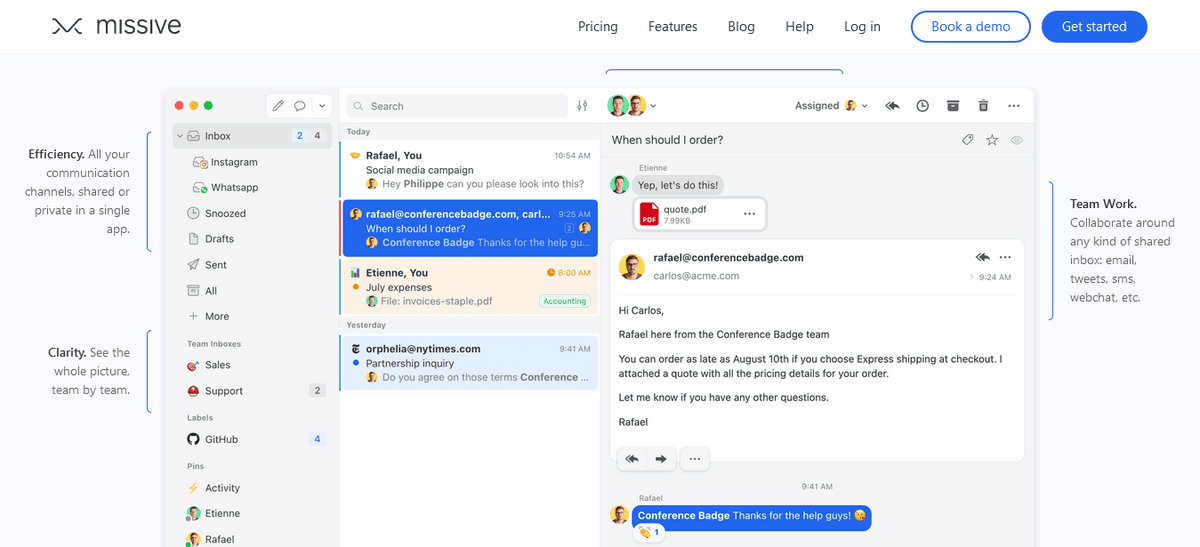Click the label tag icon beside subject
1200x547 pixels.
click(x=967, y=140)
